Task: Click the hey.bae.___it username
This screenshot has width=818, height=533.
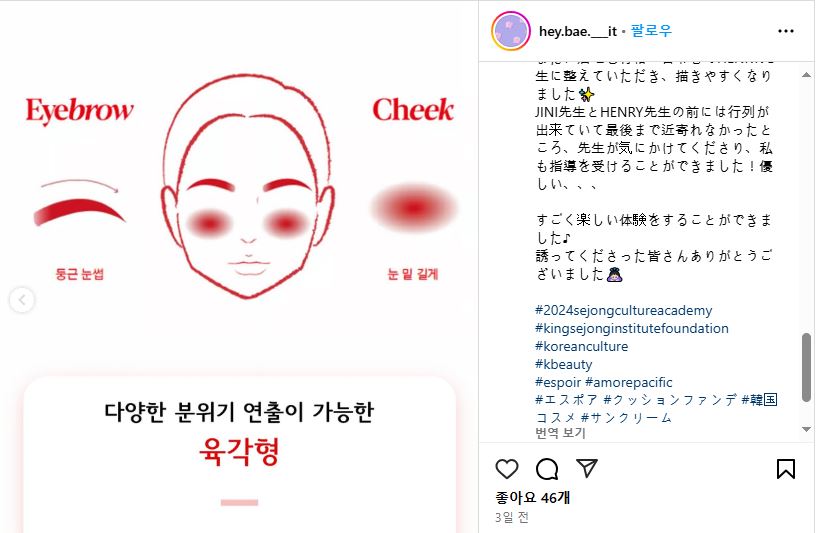Action: point(578,31)
